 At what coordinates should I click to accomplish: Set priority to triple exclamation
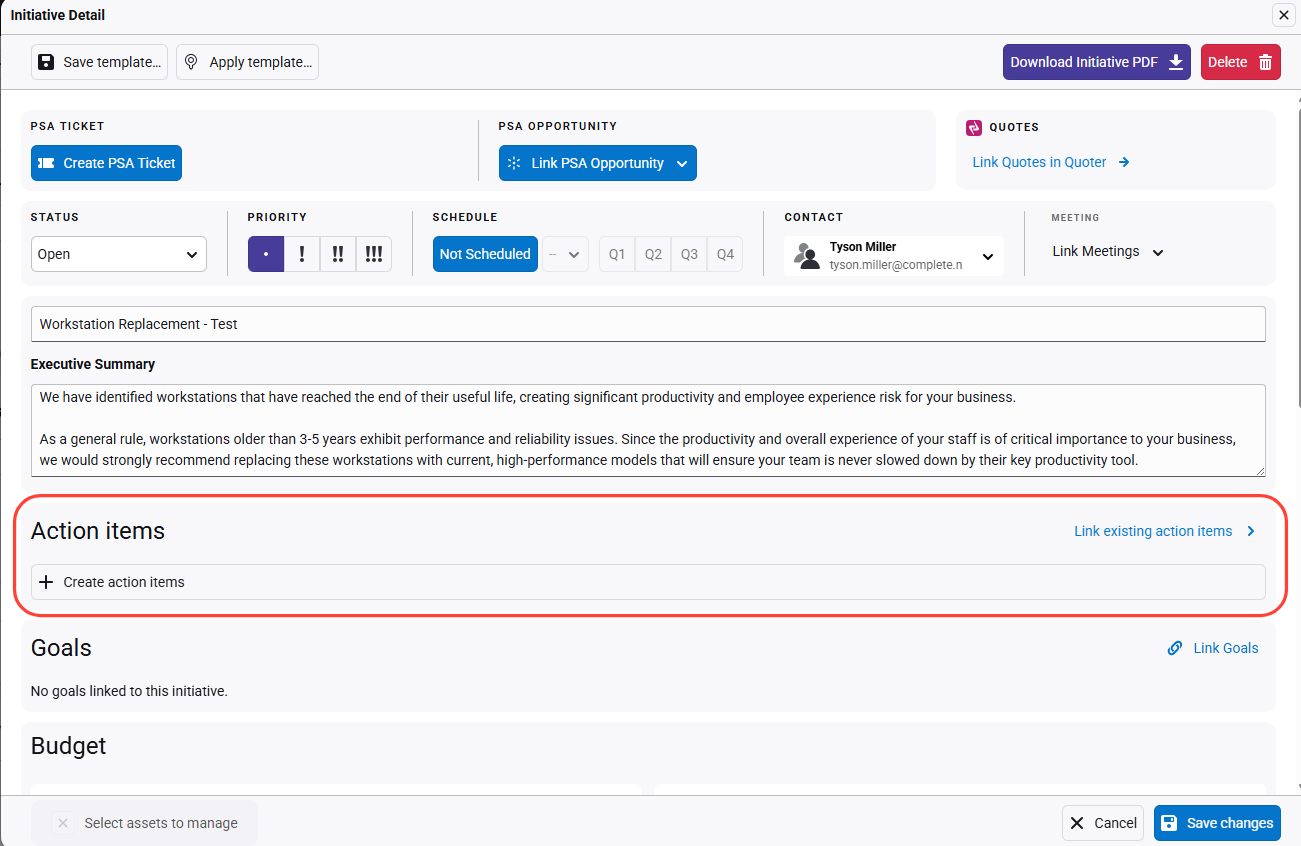(373, 254)
